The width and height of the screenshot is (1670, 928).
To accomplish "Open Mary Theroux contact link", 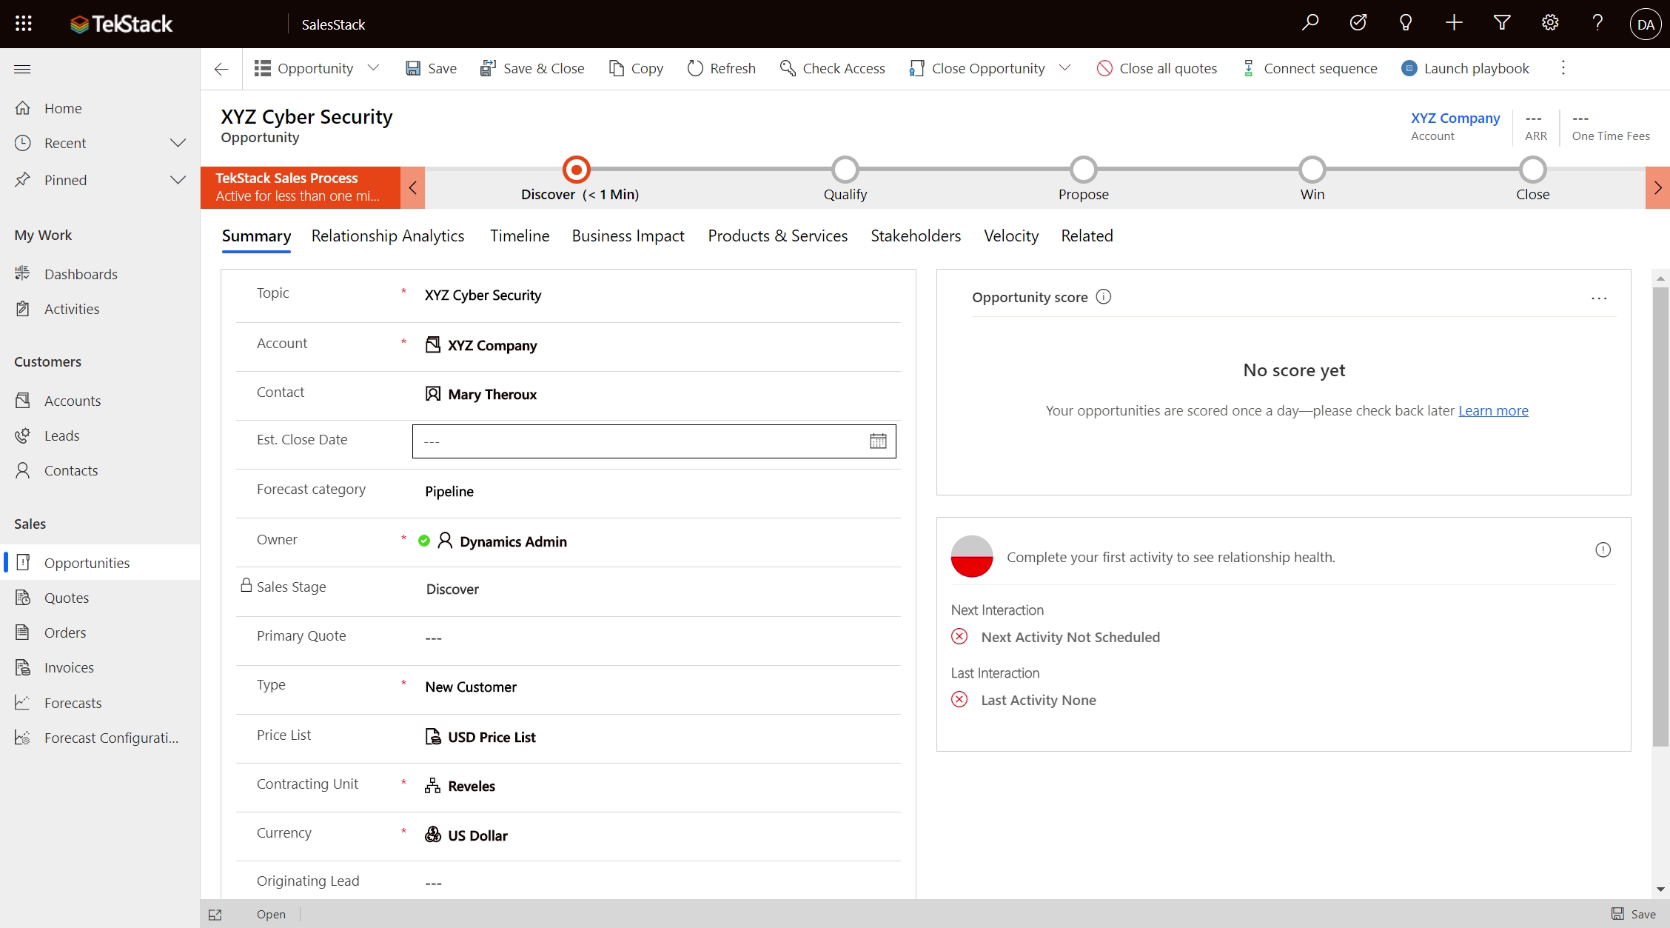I will [x=492, y=394].
